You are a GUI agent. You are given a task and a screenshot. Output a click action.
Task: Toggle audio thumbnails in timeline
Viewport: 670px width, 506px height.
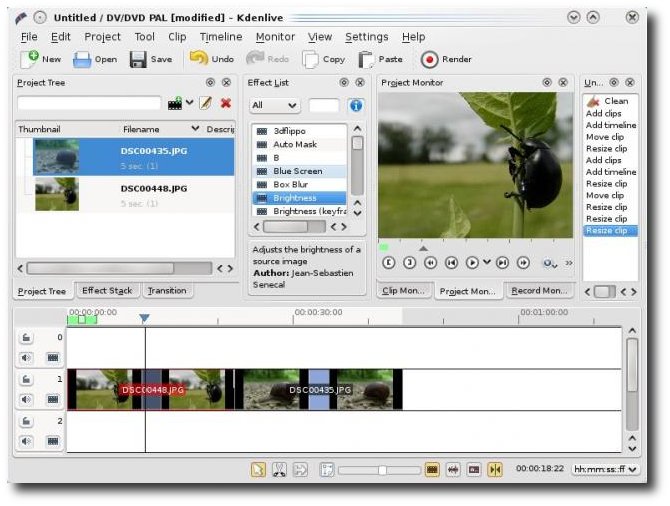click(x=453, y=470)
